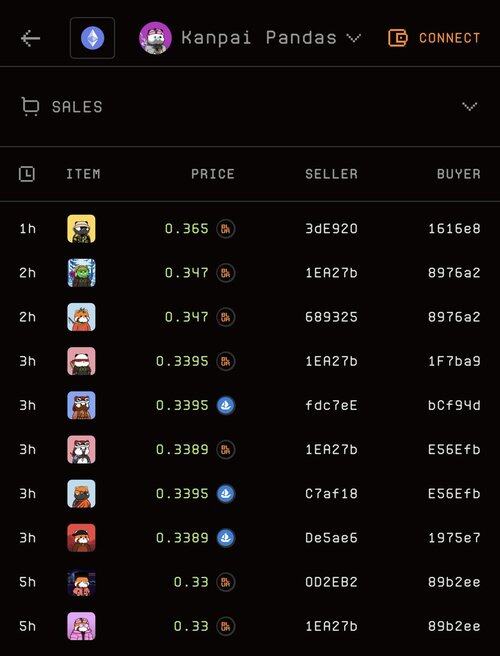This screenshot has width=500, height=656.
Task: Select the BUYER column header
Action: (x=459, y=174)
